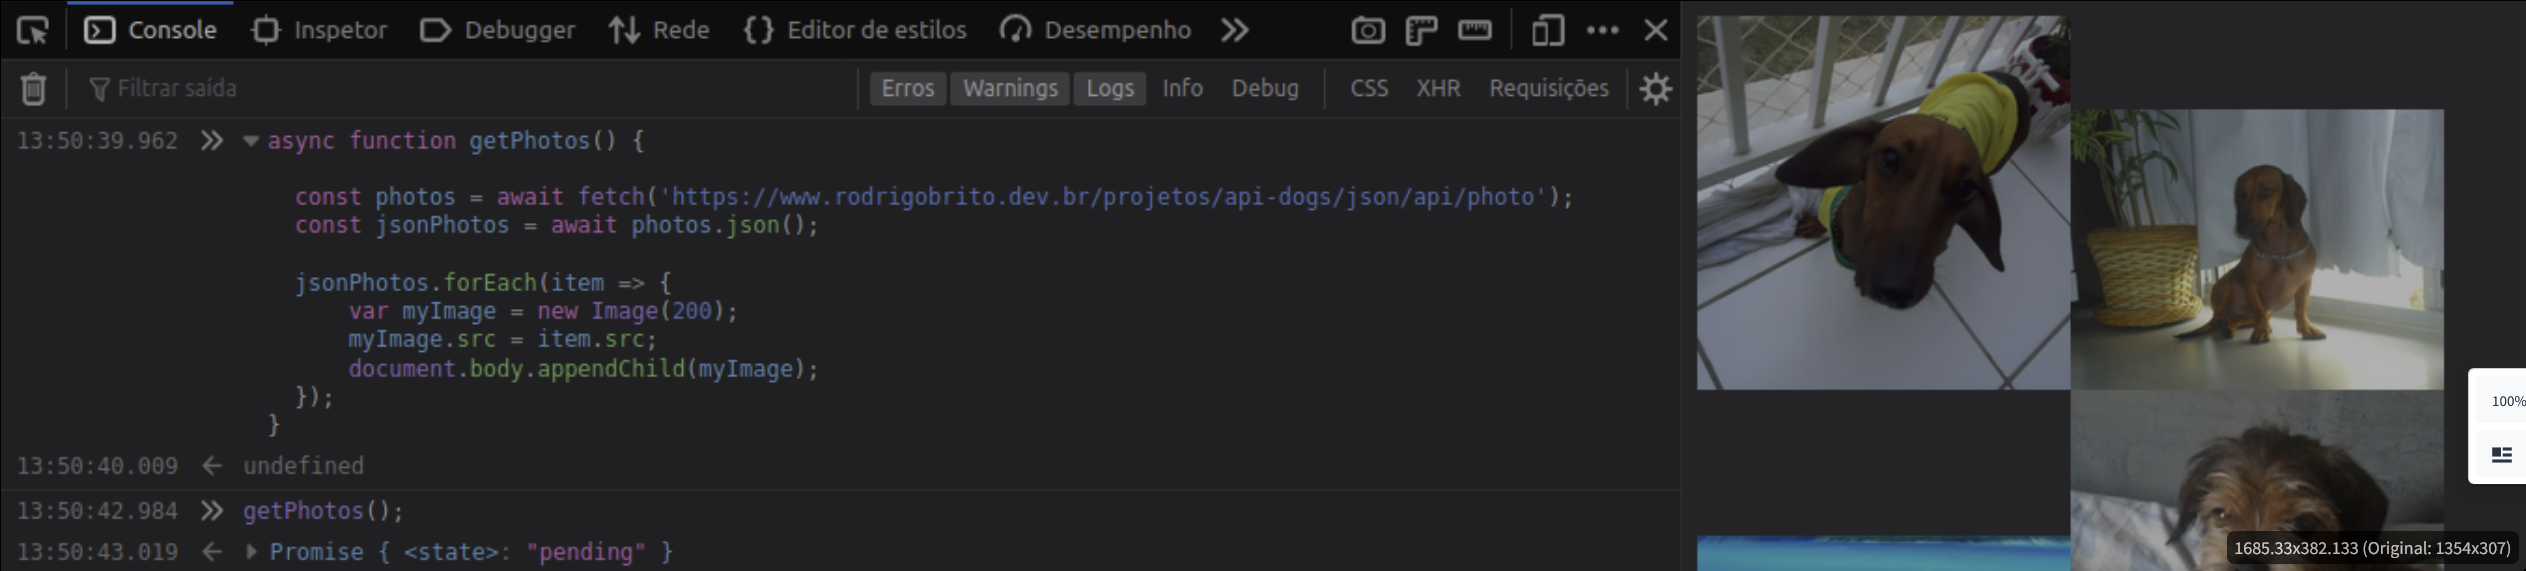Enable the Requisições filter button
The height and width of the screenshot is (571, 2526).
click(1548, 89)
